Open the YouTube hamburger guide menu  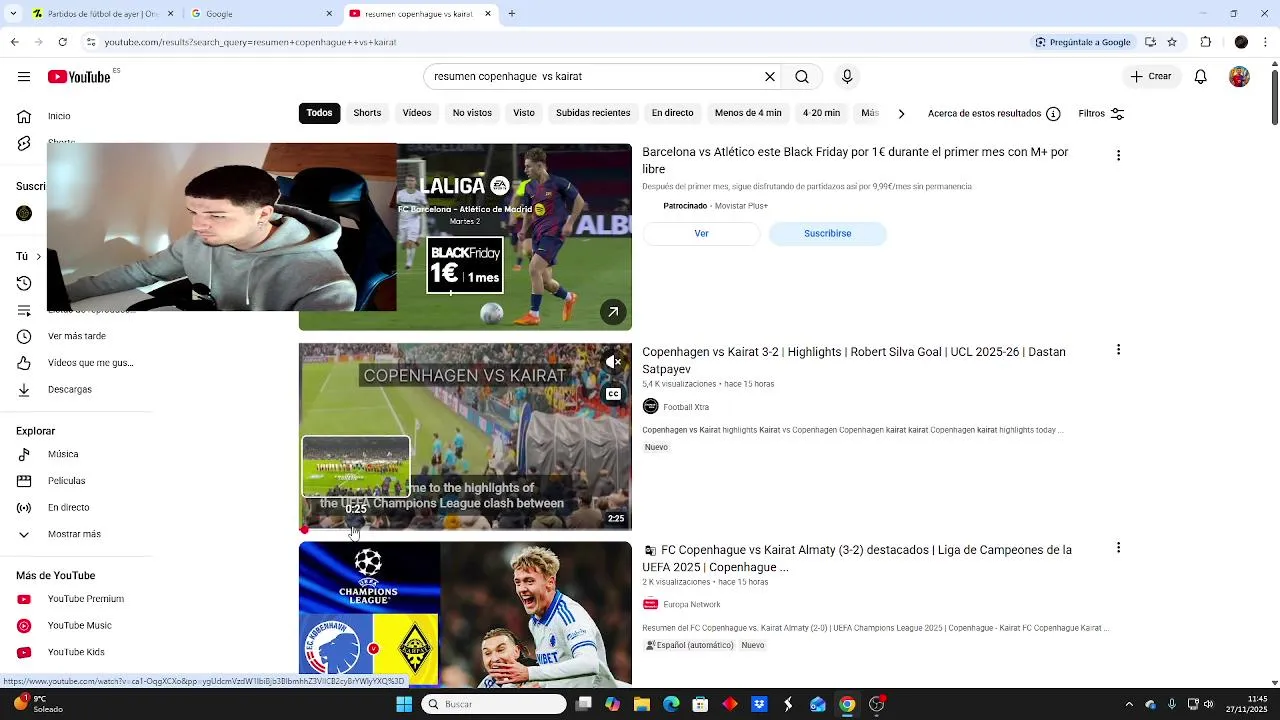pyautogui.click(x=24, y=77)
